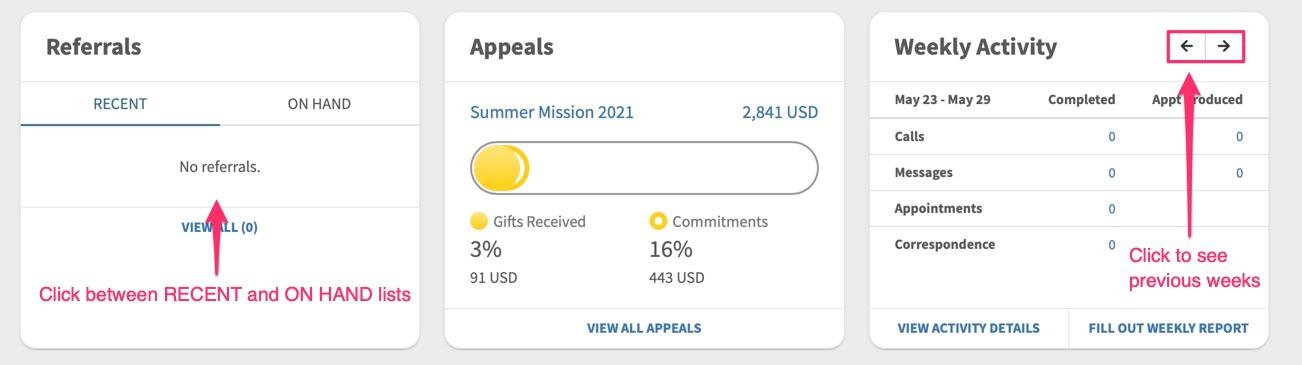Click FILL OUT WEEKLY REPORT

1168,328
